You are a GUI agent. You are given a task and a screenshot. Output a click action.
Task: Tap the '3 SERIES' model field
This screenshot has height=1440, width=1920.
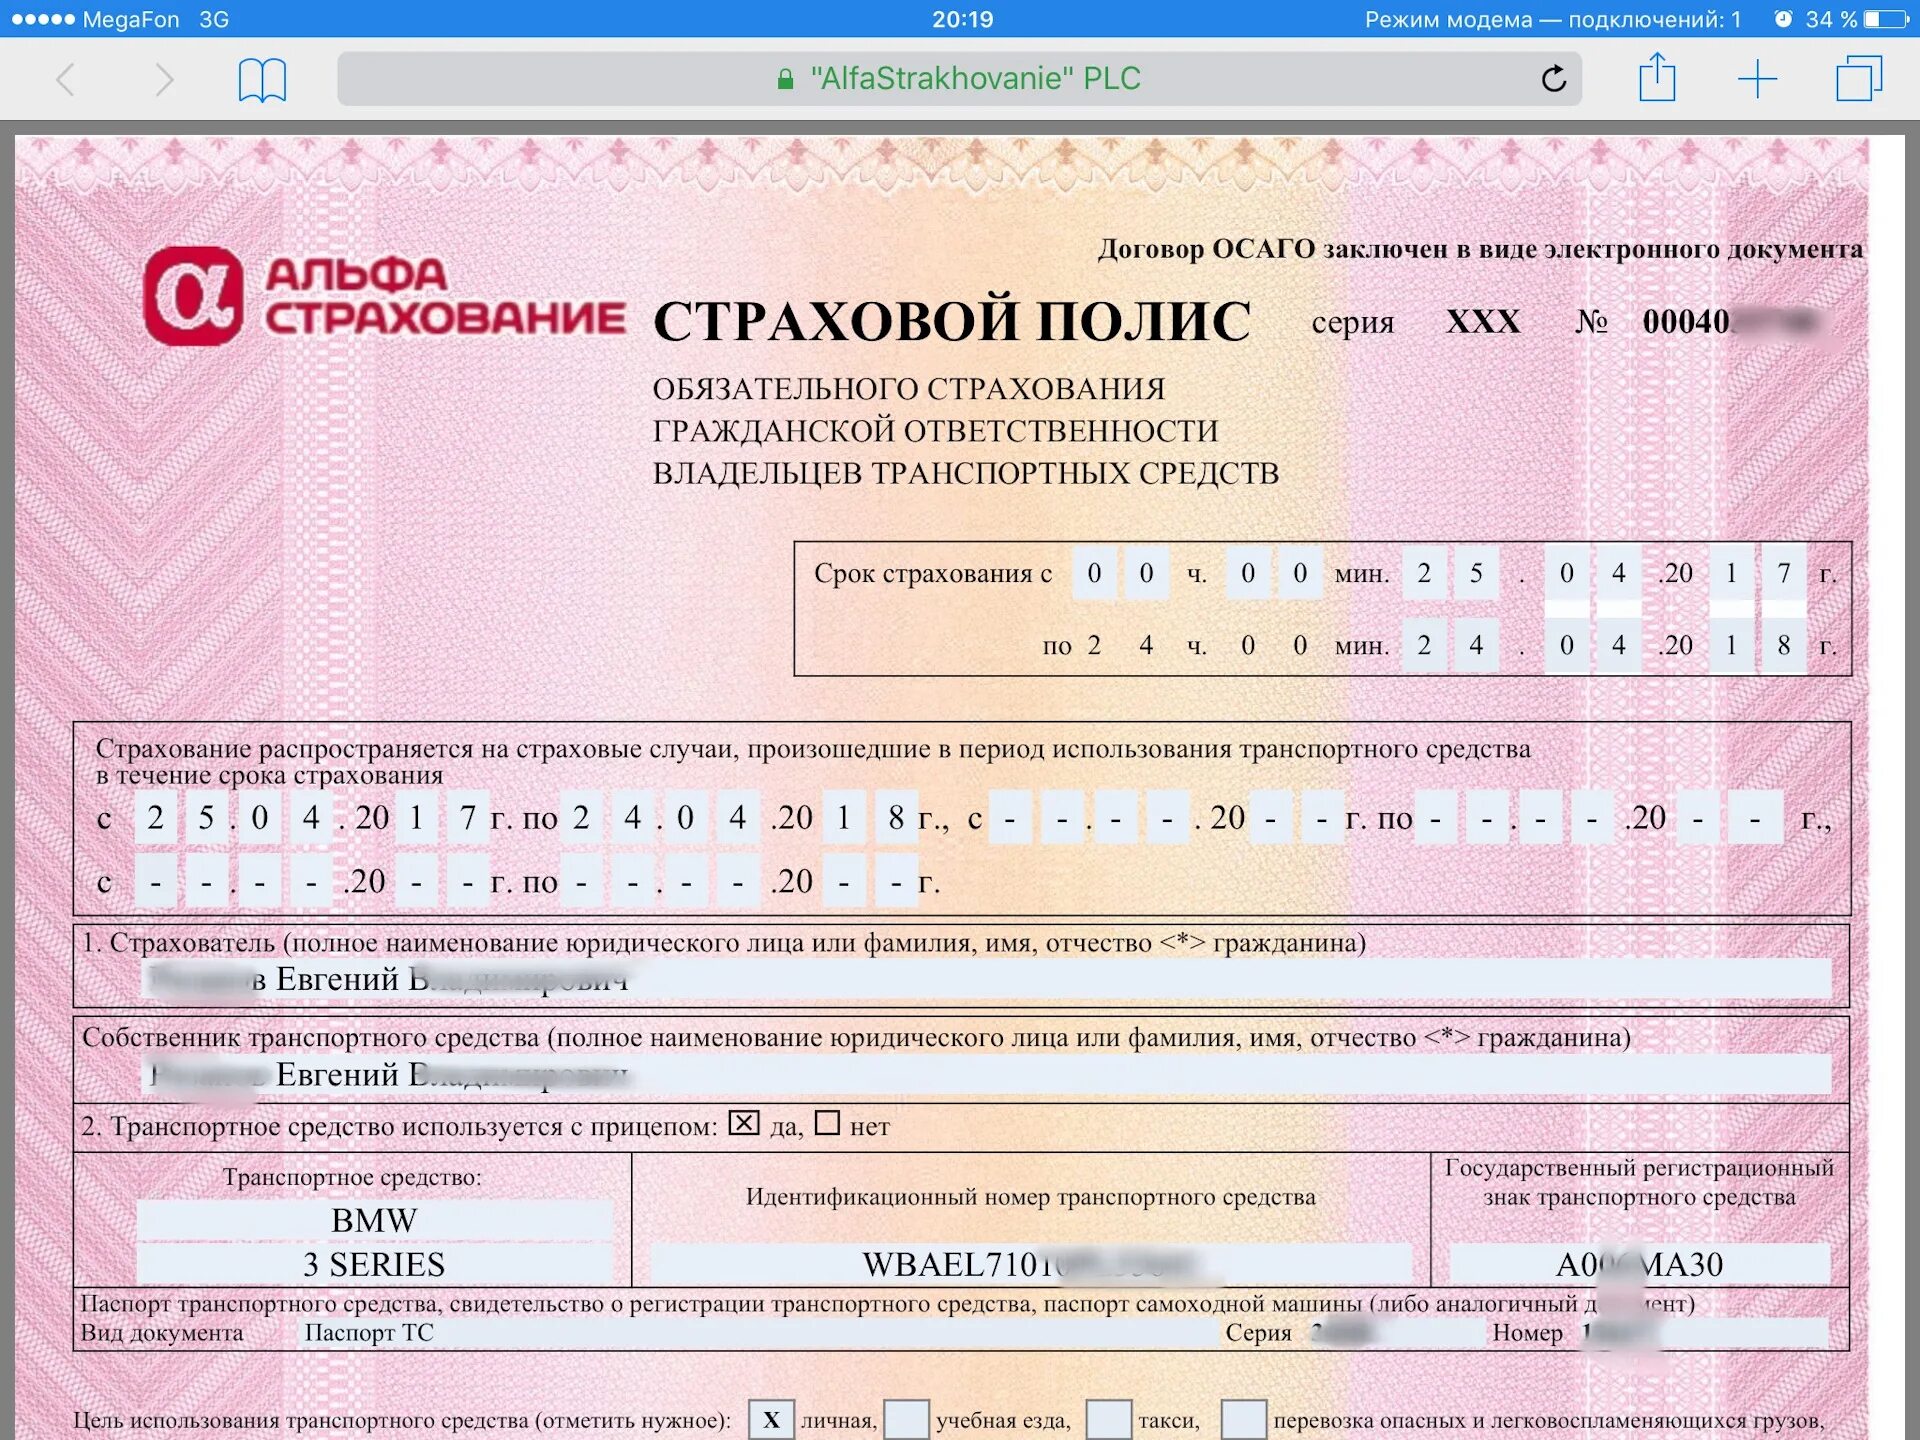374,1264
